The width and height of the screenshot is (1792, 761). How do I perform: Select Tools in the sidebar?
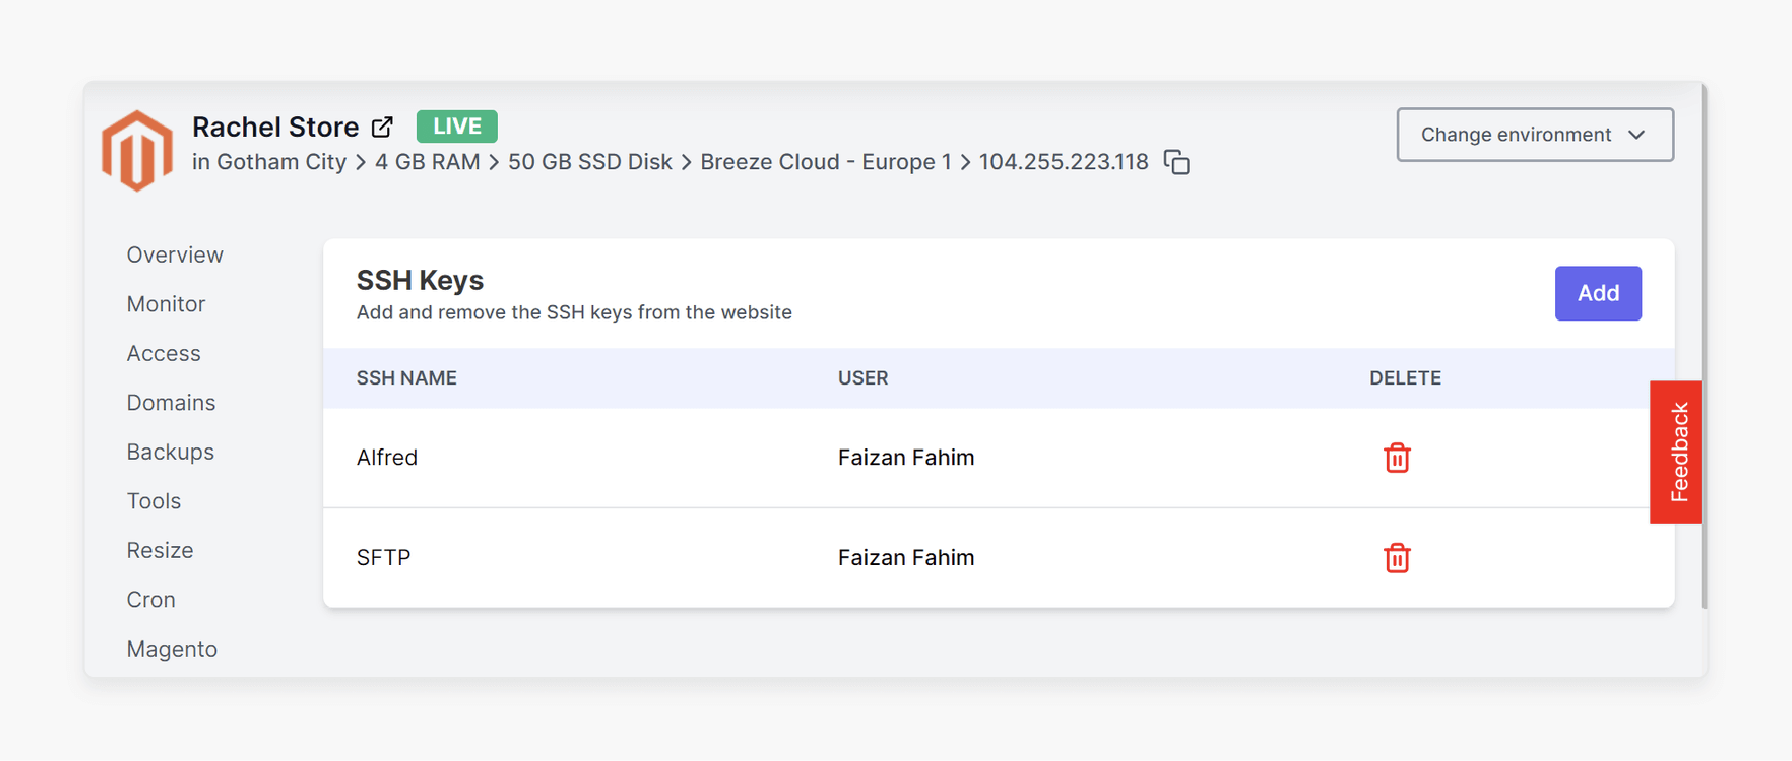tap(154, 501)
